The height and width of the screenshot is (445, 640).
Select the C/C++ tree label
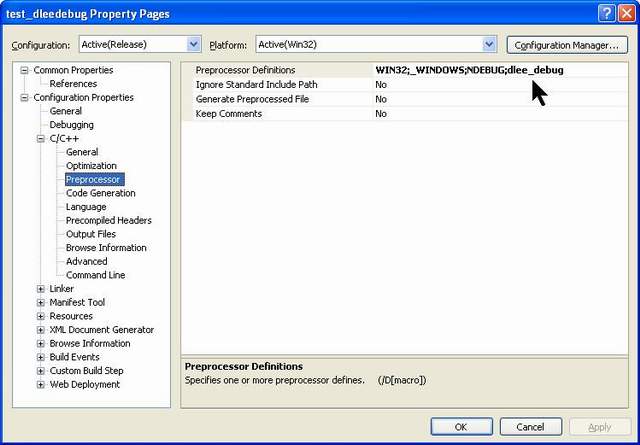(64, 139)
